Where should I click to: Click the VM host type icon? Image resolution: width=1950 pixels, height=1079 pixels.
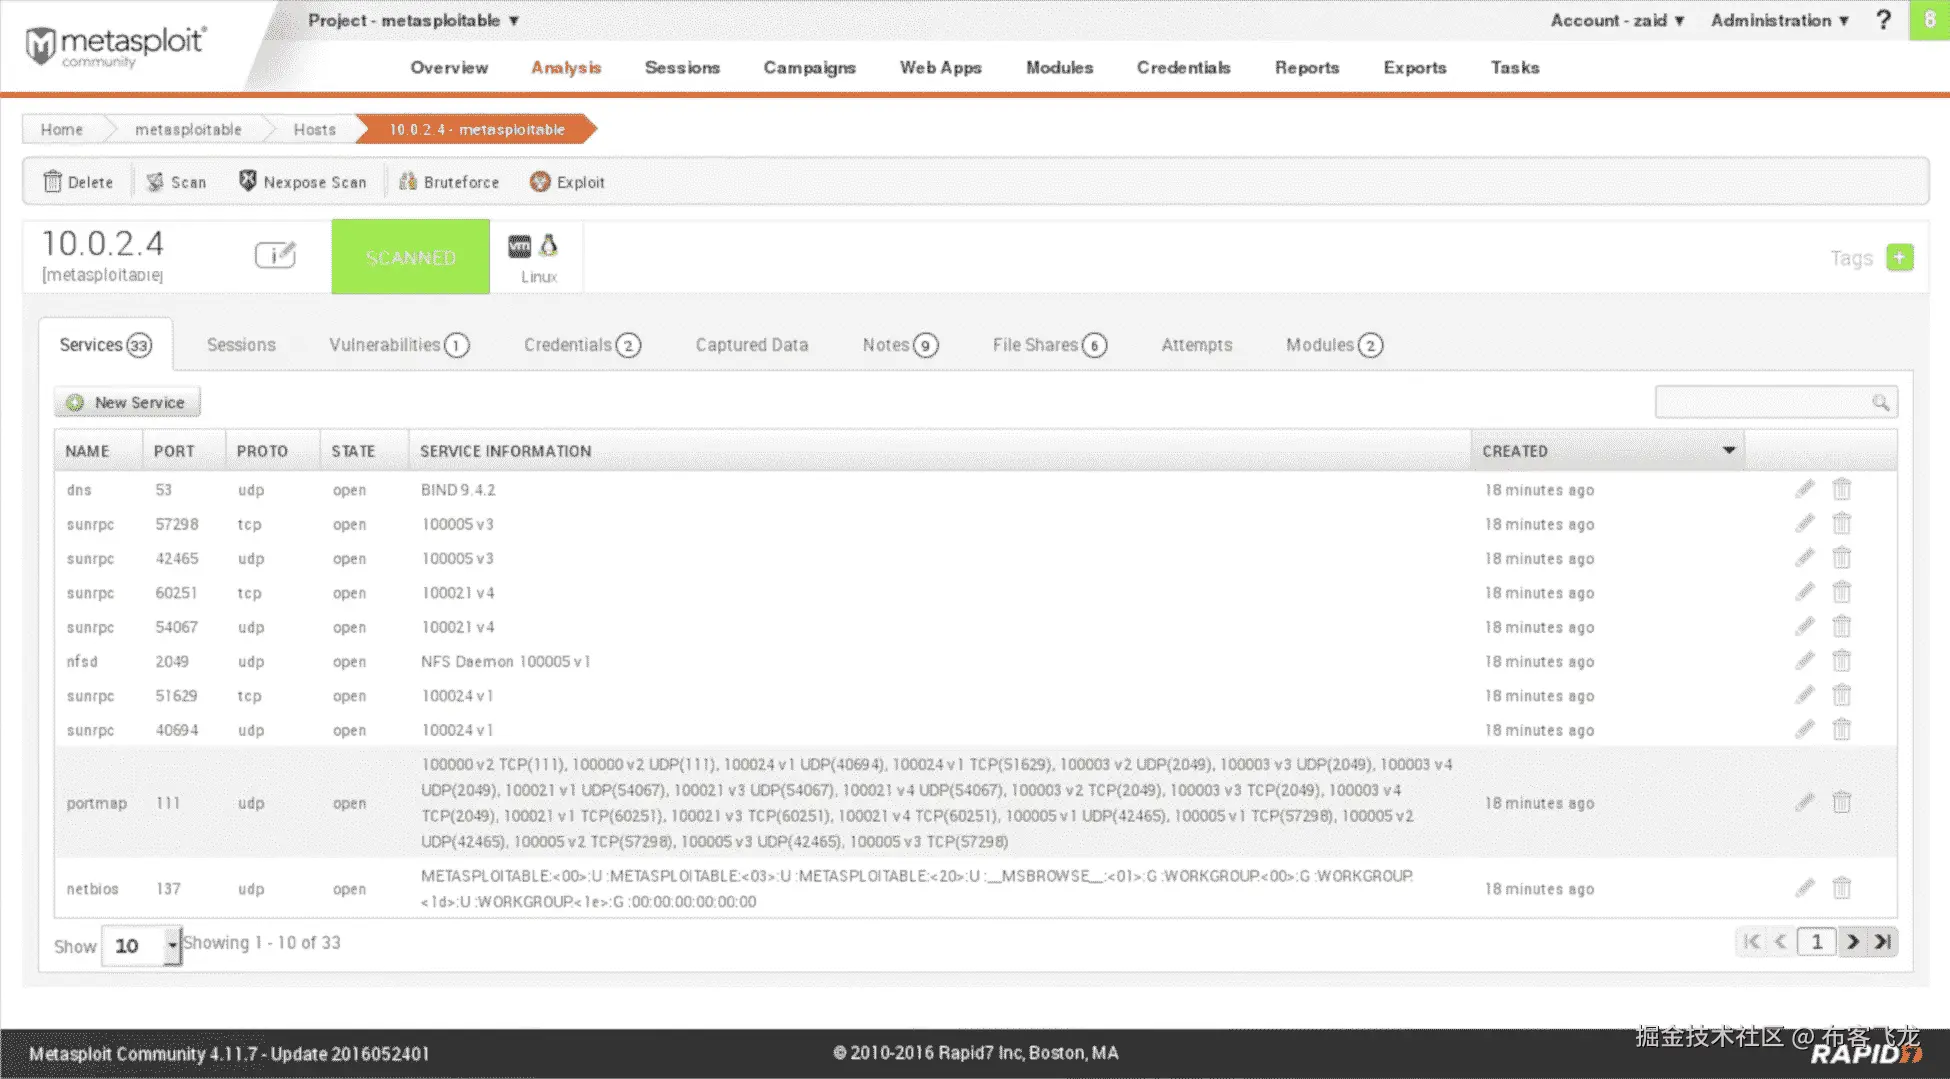click(520, 246)
